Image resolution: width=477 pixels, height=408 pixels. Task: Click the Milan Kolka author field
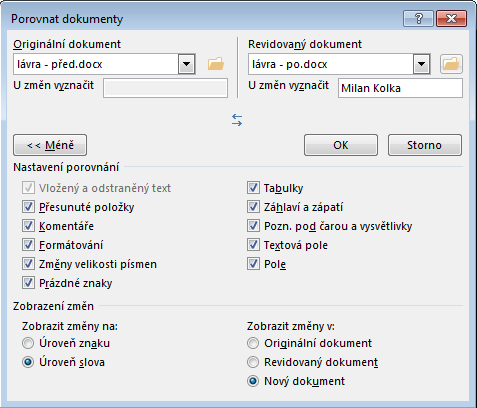click(x=400, y=88)
